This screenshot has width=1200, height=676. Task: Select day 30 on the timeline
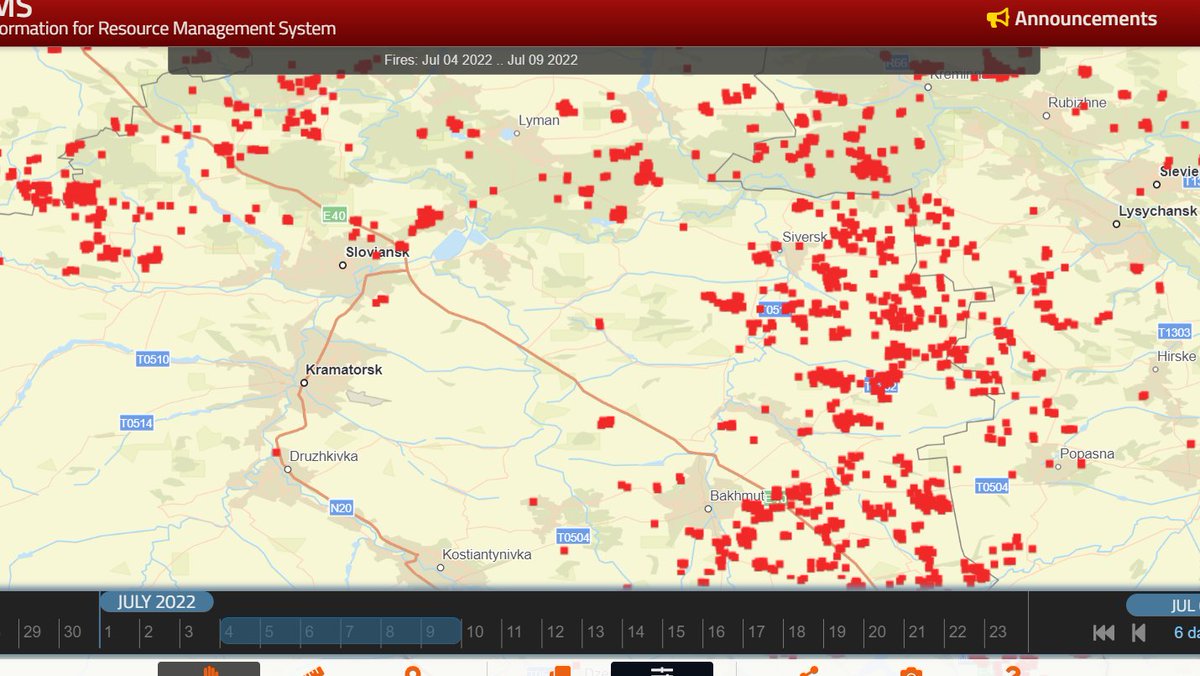pos(72,632)
